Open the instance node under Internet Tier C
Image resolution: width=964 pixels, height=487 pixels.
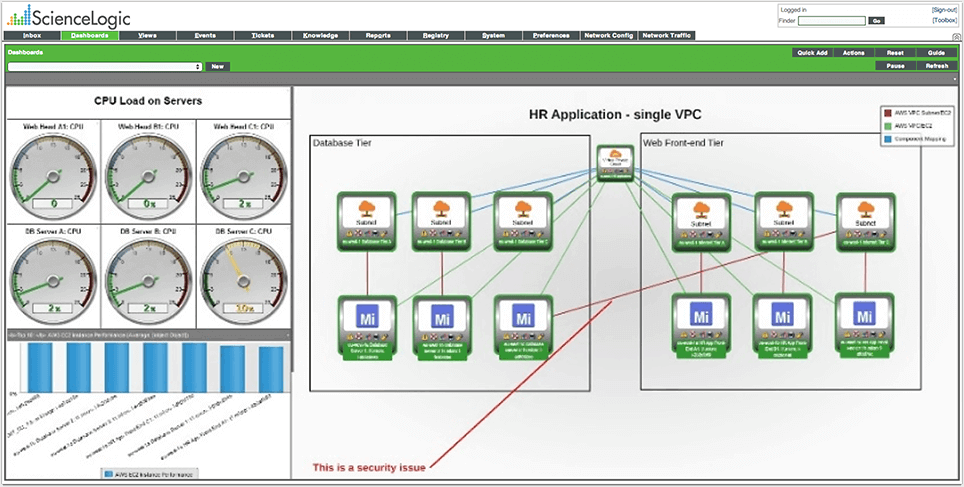[x=864, y=326]
